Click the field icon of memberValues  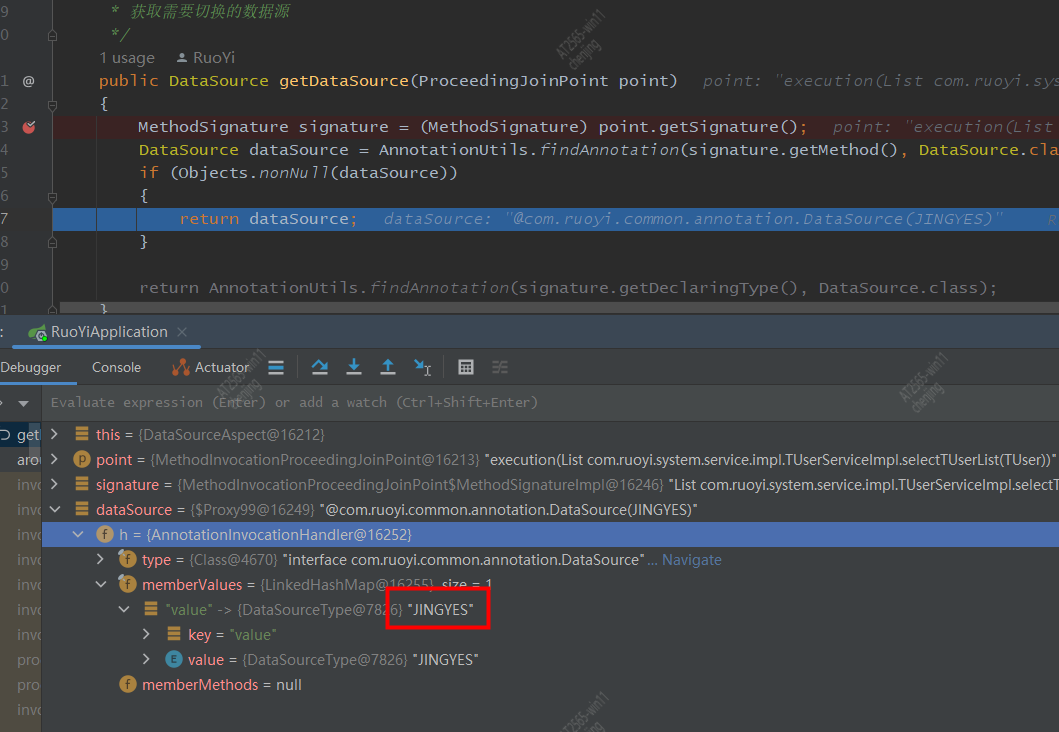pos(127,584)
